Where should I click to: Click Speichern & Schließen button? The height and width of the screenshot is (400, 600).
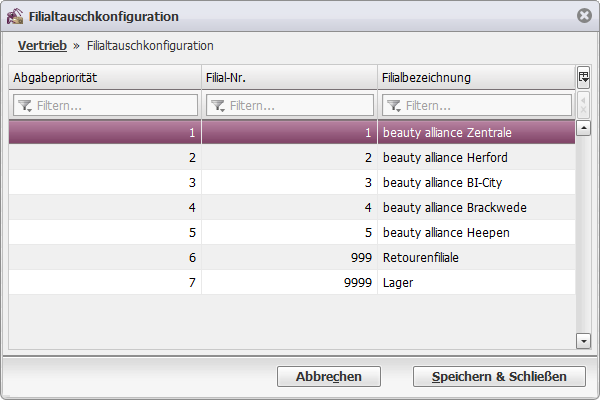tap(499, 376)
